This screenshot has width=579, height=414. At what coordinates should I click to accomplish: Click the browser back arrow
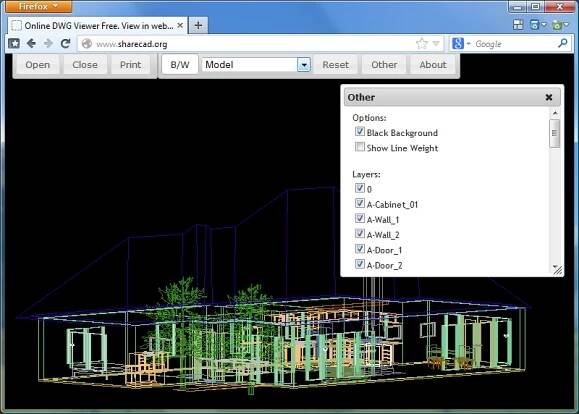click(x=31, y=44)
